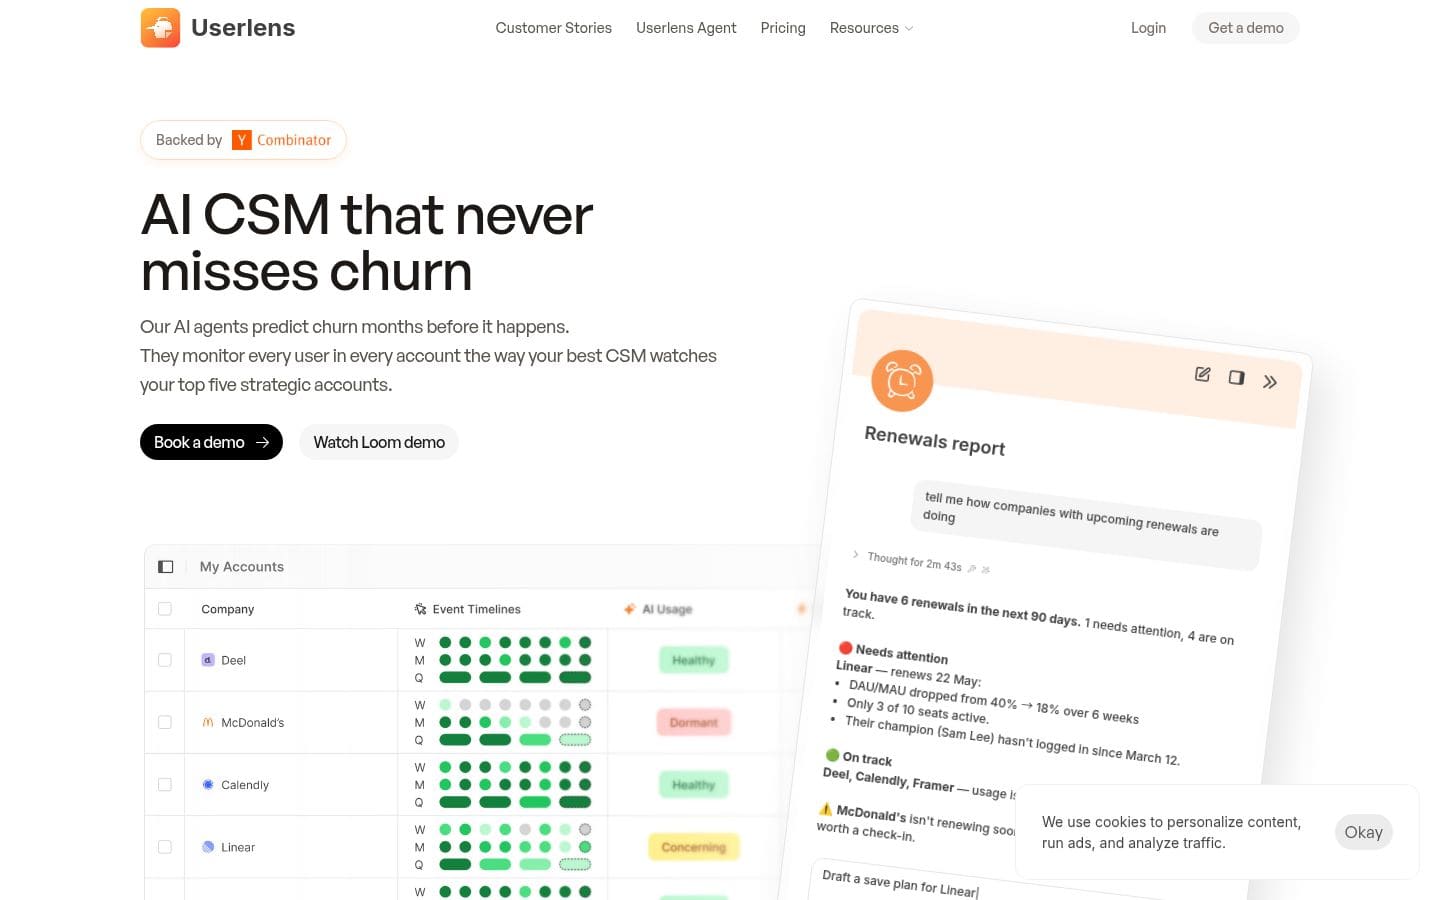Click the warning triangle icon beside McDonald's

click(x=825, y=809)
